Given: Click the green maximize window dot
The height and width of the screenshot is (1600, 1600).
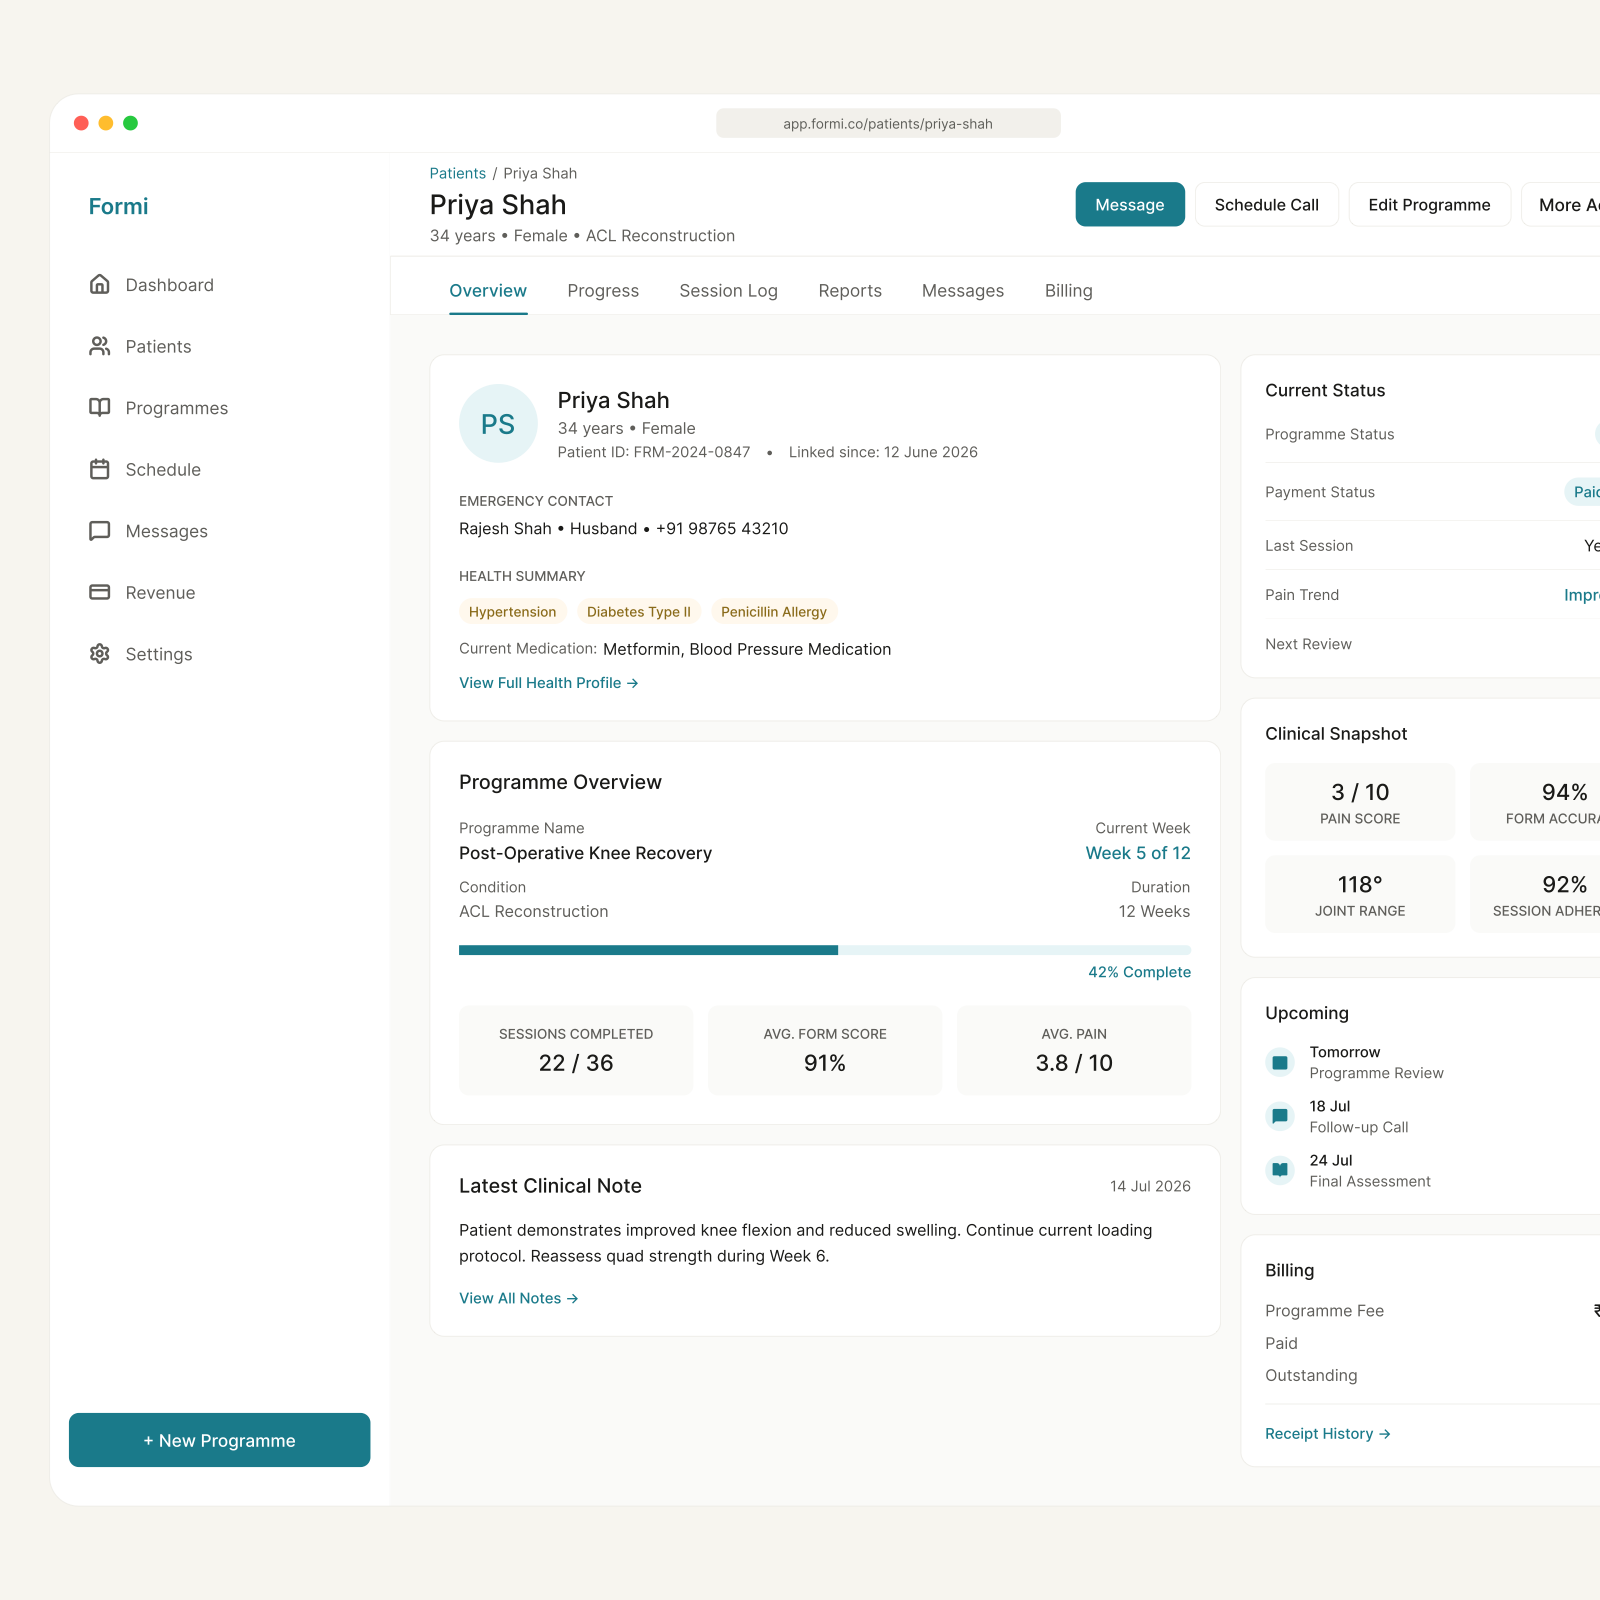Looking at the screenshot, I should coord(130,123).
